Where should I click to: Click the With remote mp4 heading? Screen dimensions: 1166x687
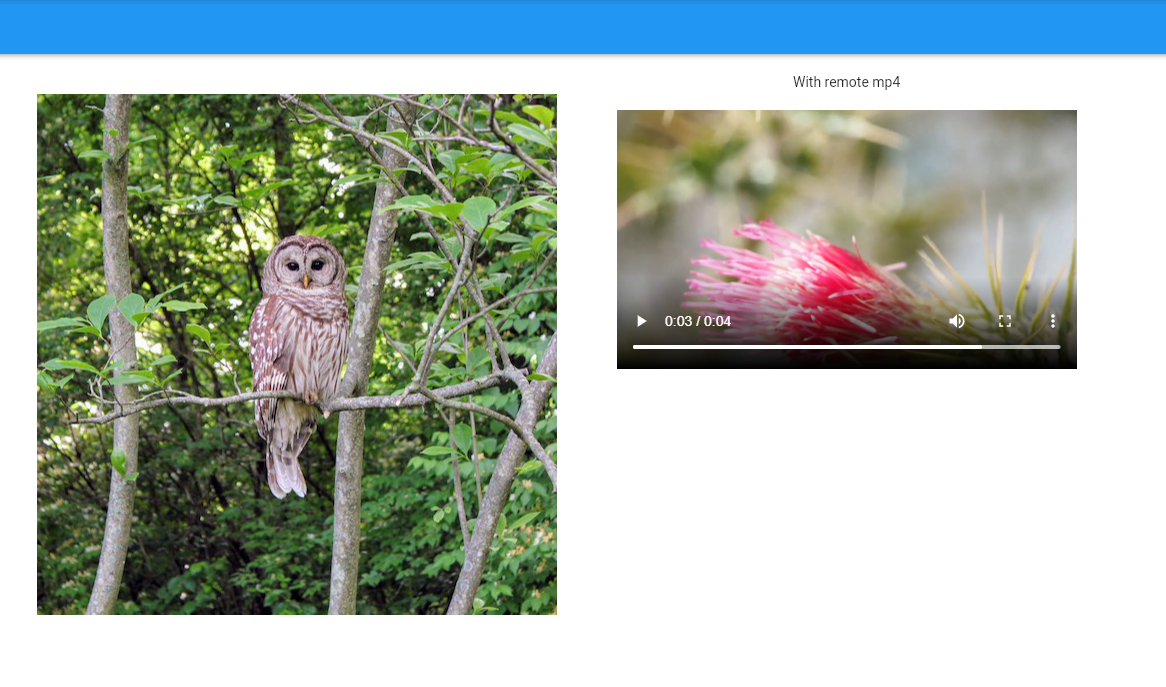pos(847,82)
